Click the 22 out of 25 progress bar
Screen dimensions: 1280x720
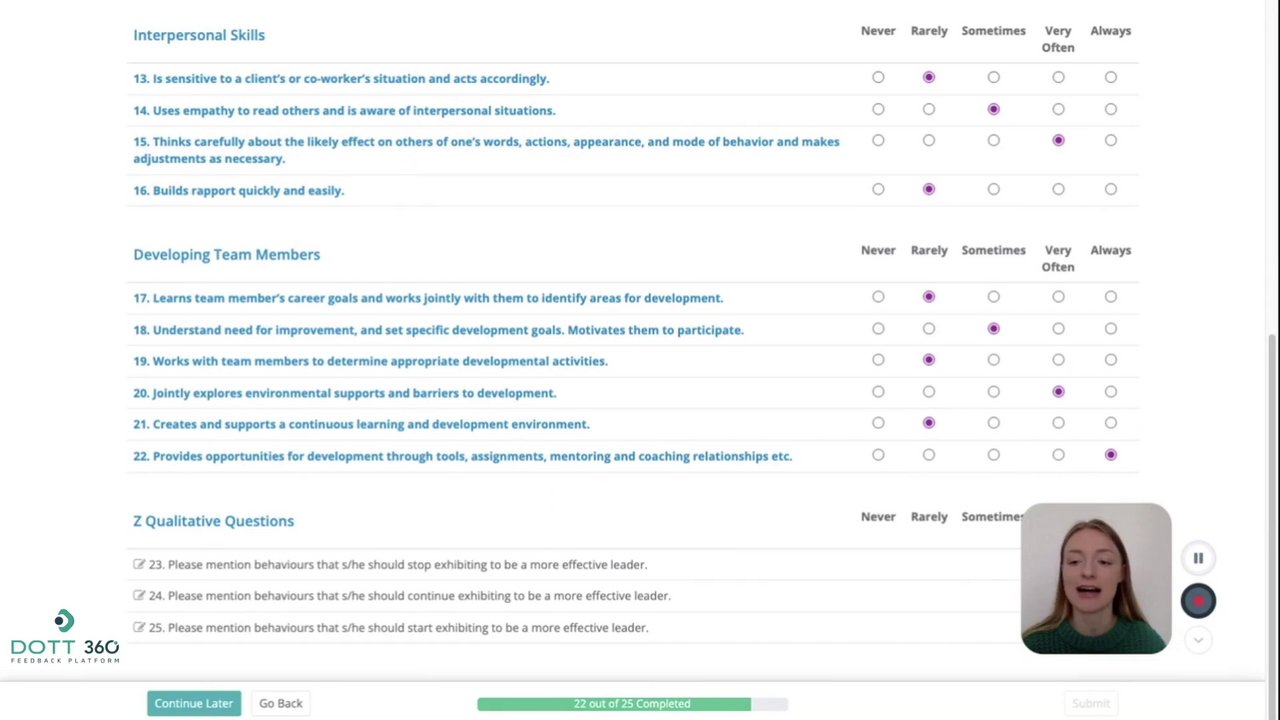(x=632, y=704)
